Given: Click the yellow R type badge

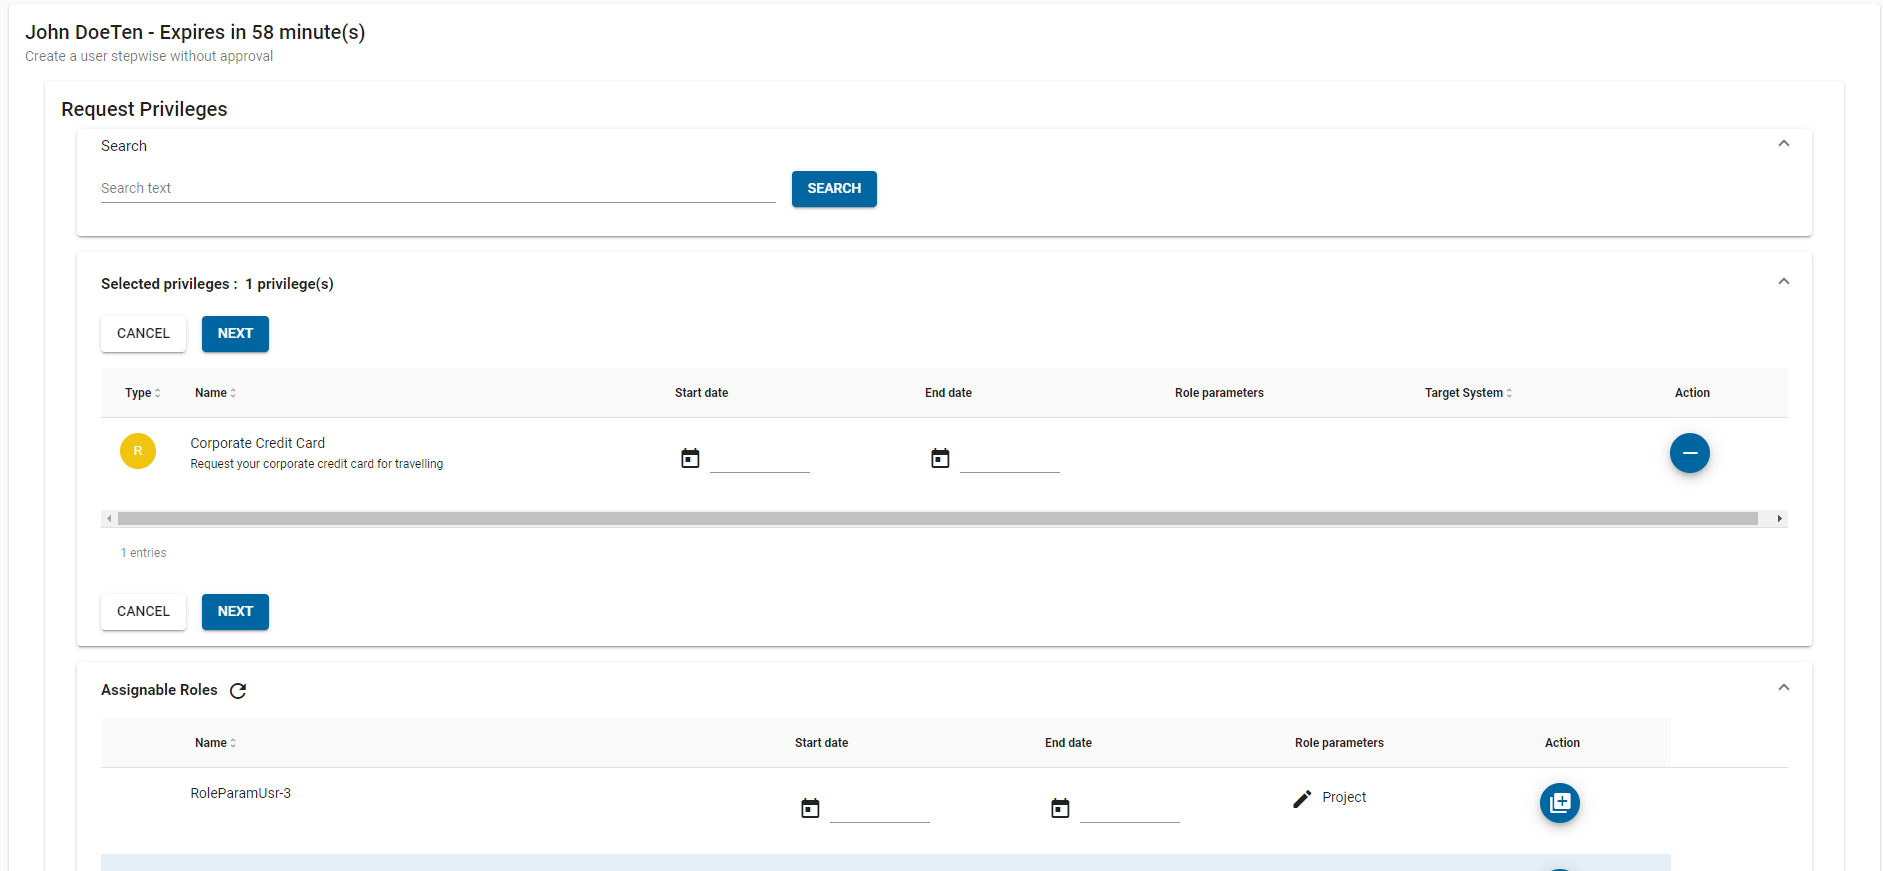Looking at the screenshot, I should (138, 451).
